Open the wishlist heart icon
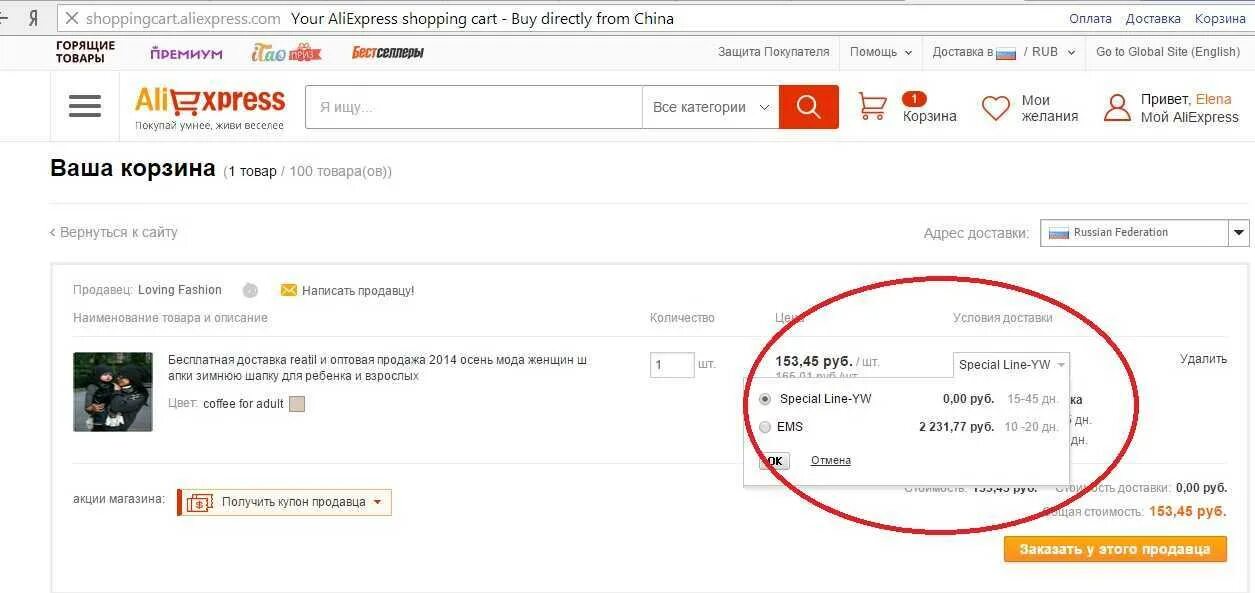 [x=996, y=108]
